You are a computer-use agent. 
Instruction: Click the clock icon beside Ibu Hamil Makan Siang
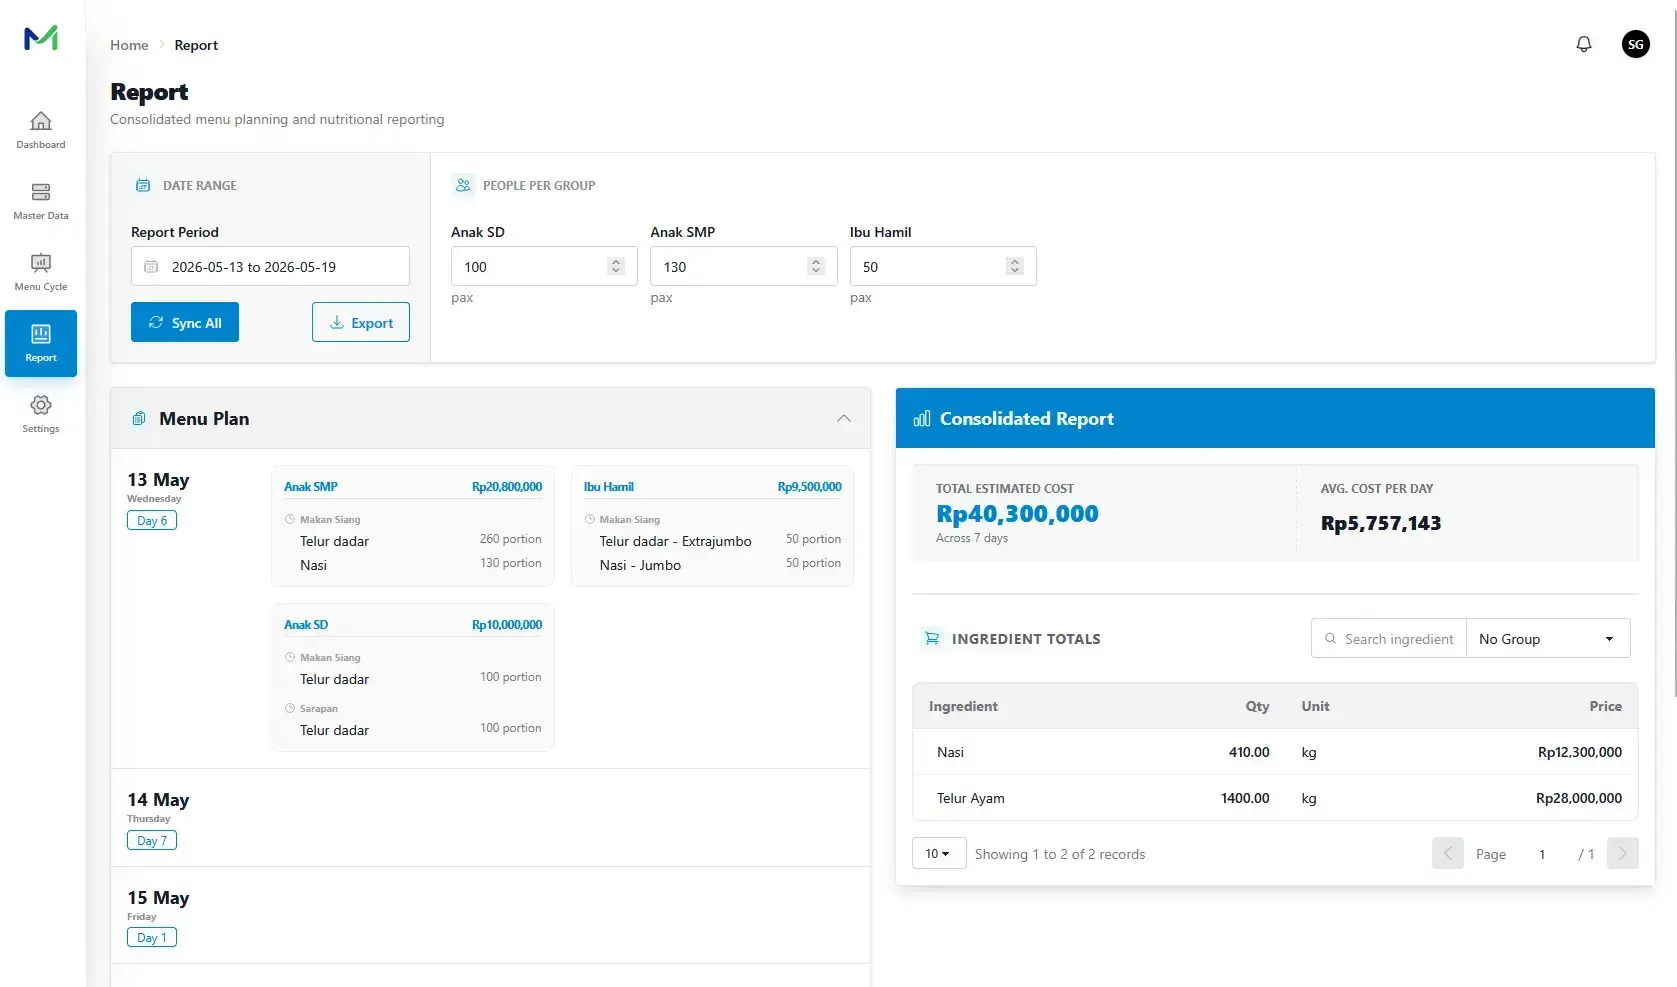click(x=590, y=519)
